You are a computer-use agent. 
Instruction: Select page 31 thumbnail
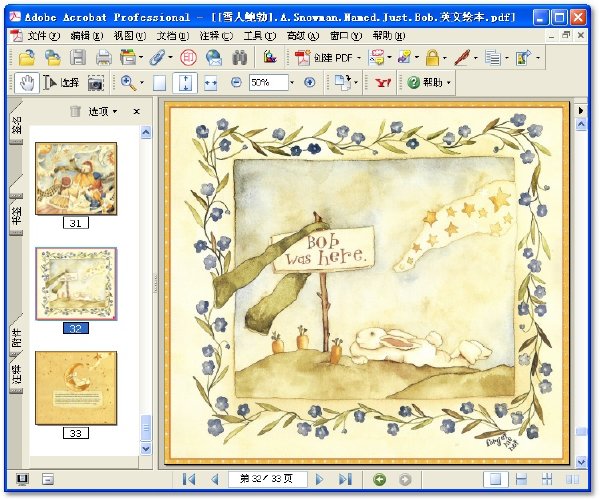pos(76,178)
